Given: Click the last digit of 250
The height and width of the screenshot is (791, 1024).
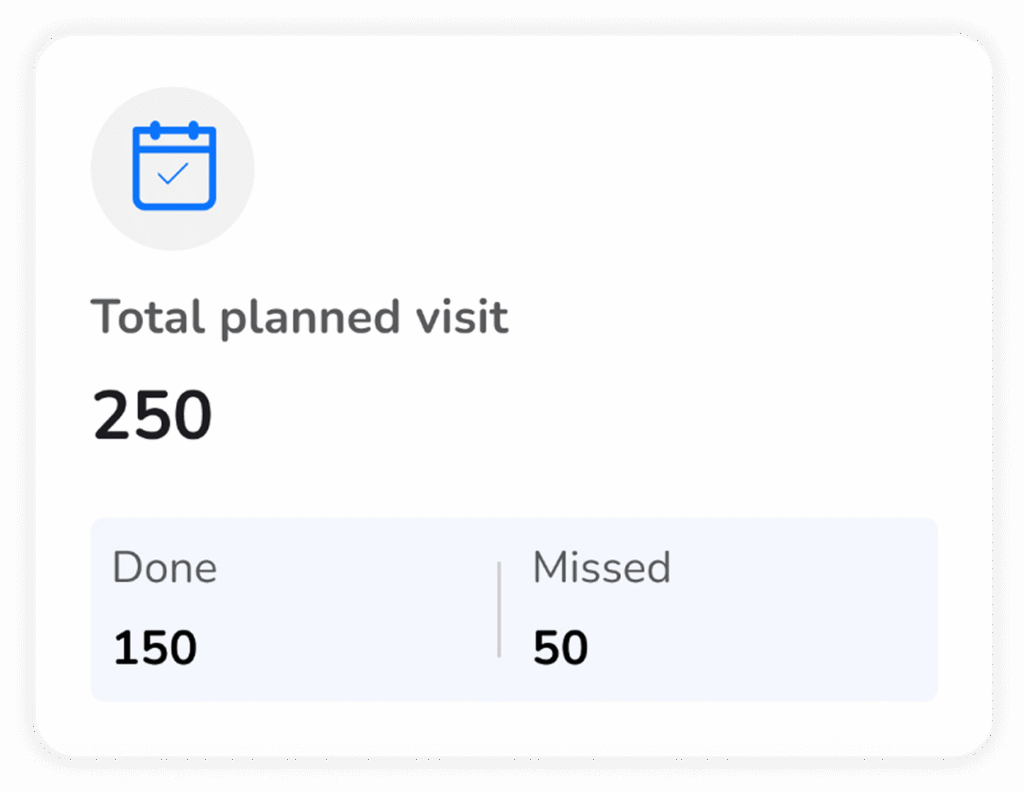Looking at the screenshot, I should pos(192,416).
